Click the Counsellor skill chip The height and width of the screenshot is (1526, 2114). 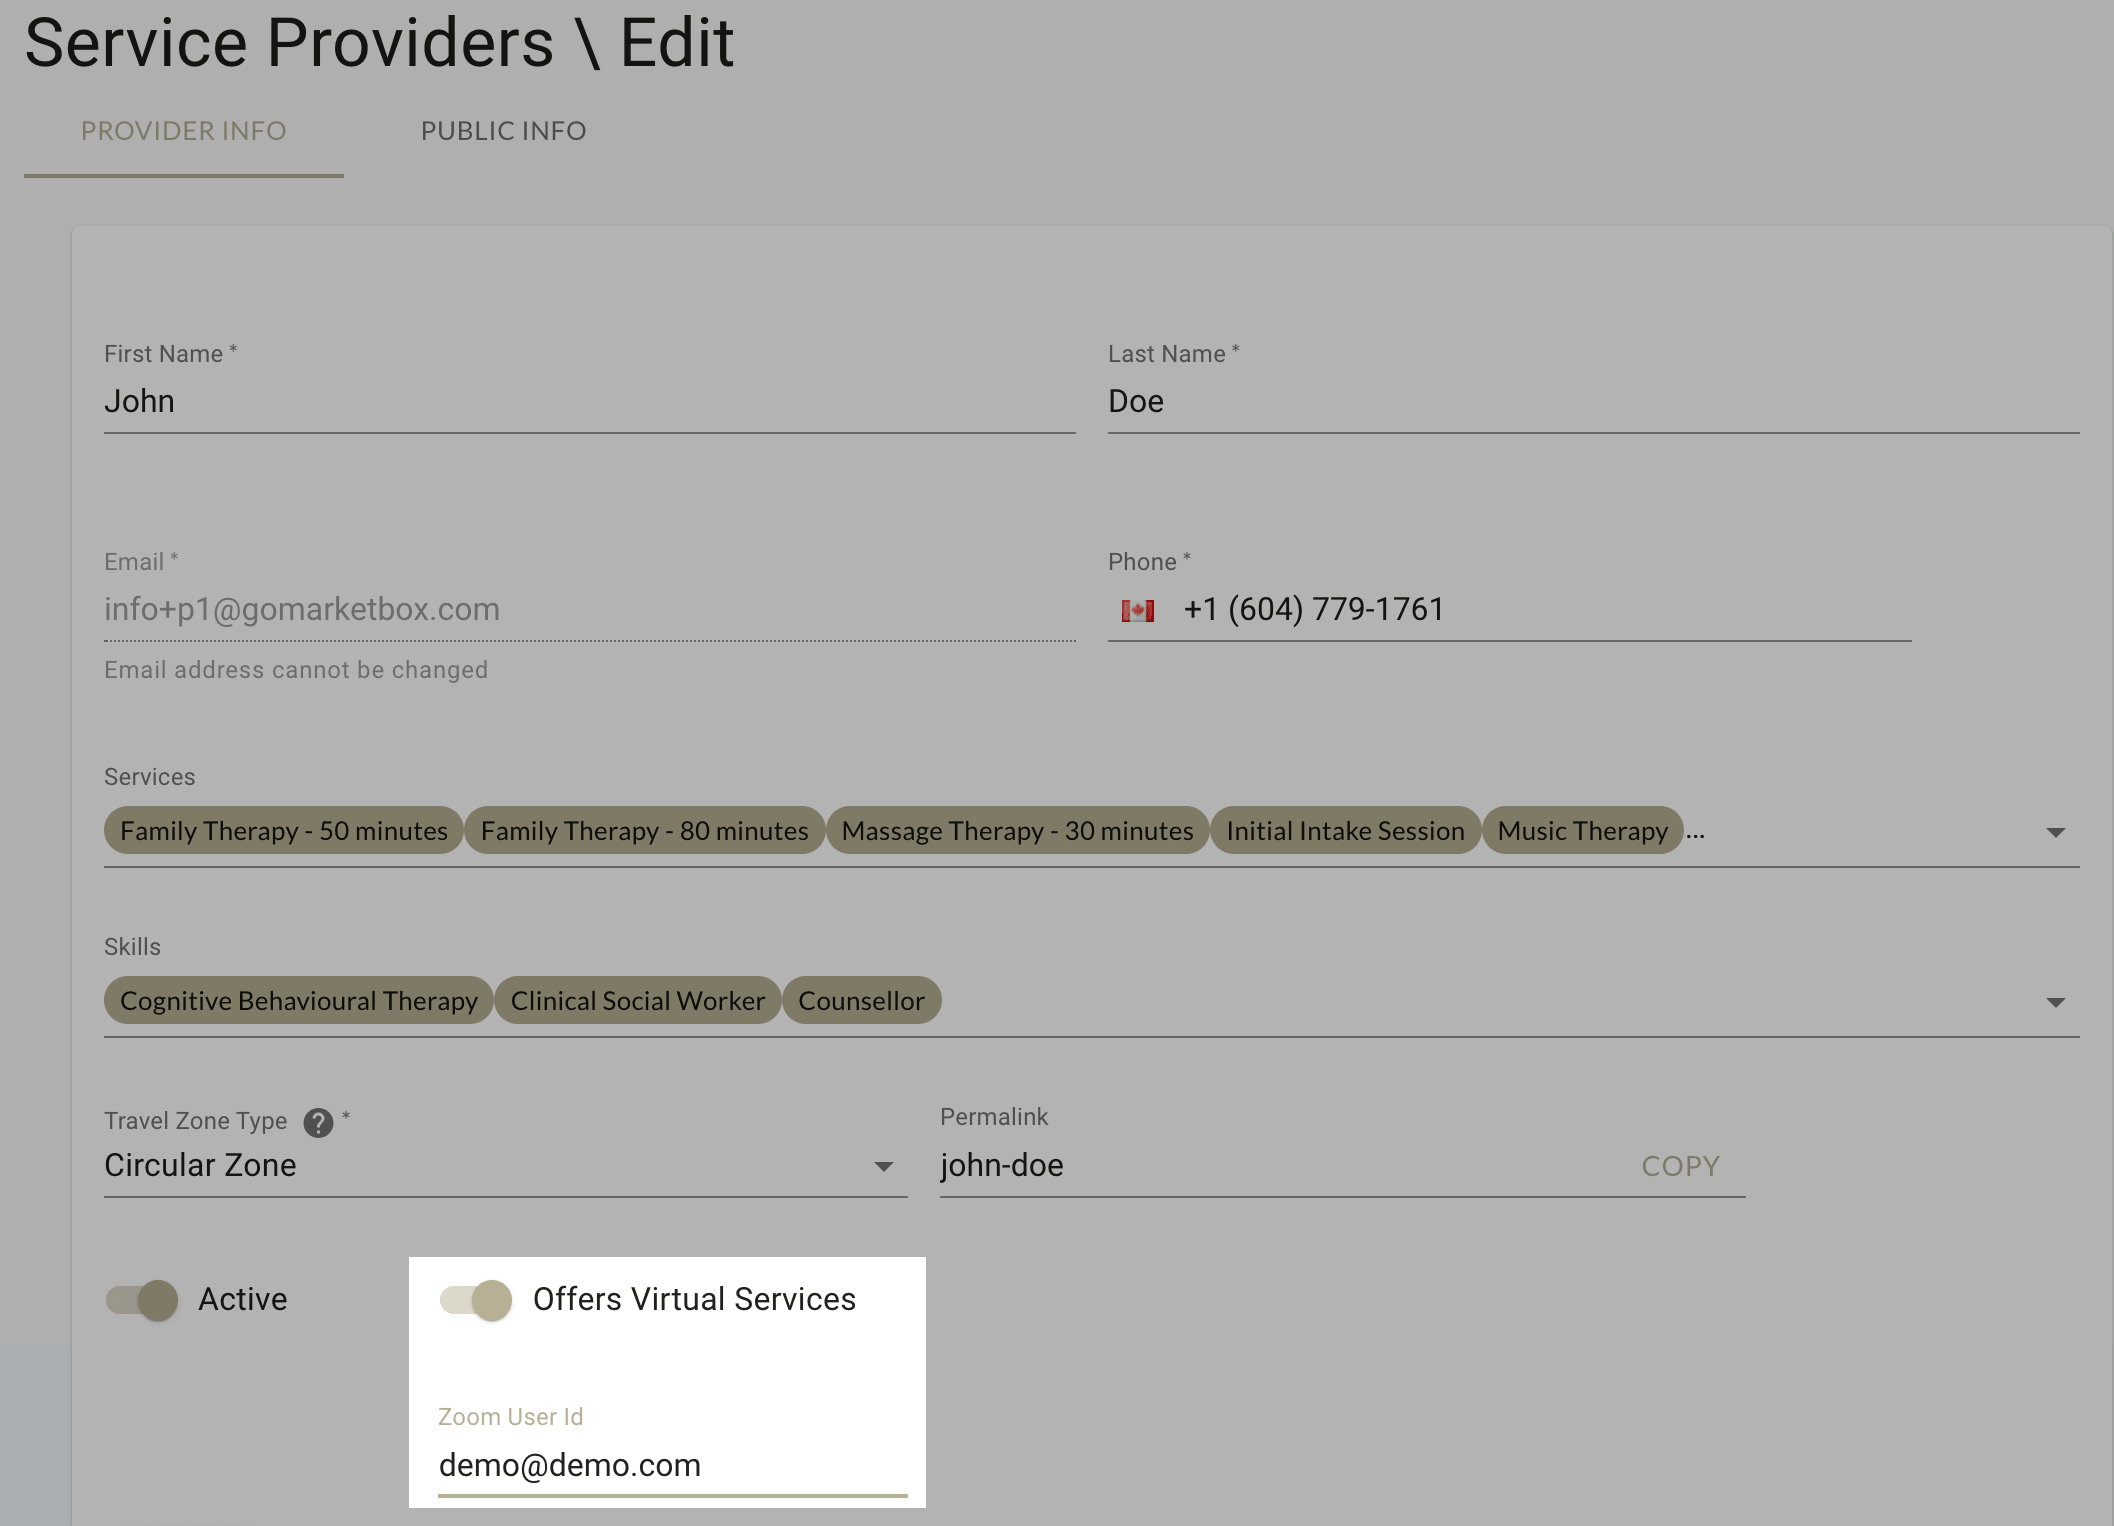861,1000
